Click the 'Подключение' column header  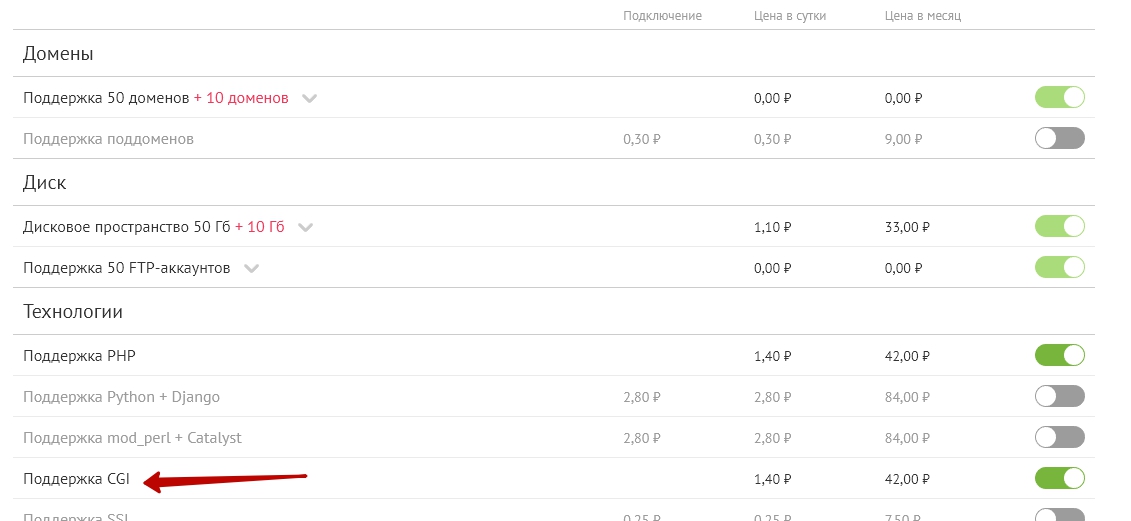[x=662, y=16]
